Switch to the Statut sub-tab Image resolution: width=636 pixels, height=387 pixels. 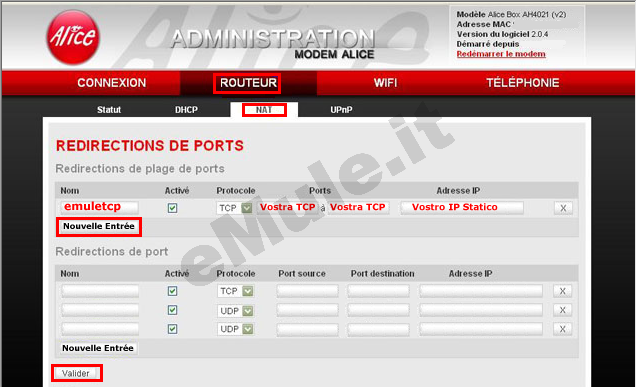pos(109,110)
